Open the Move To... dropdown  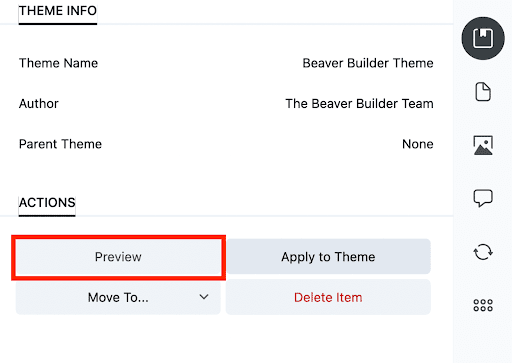coord(118,297)
